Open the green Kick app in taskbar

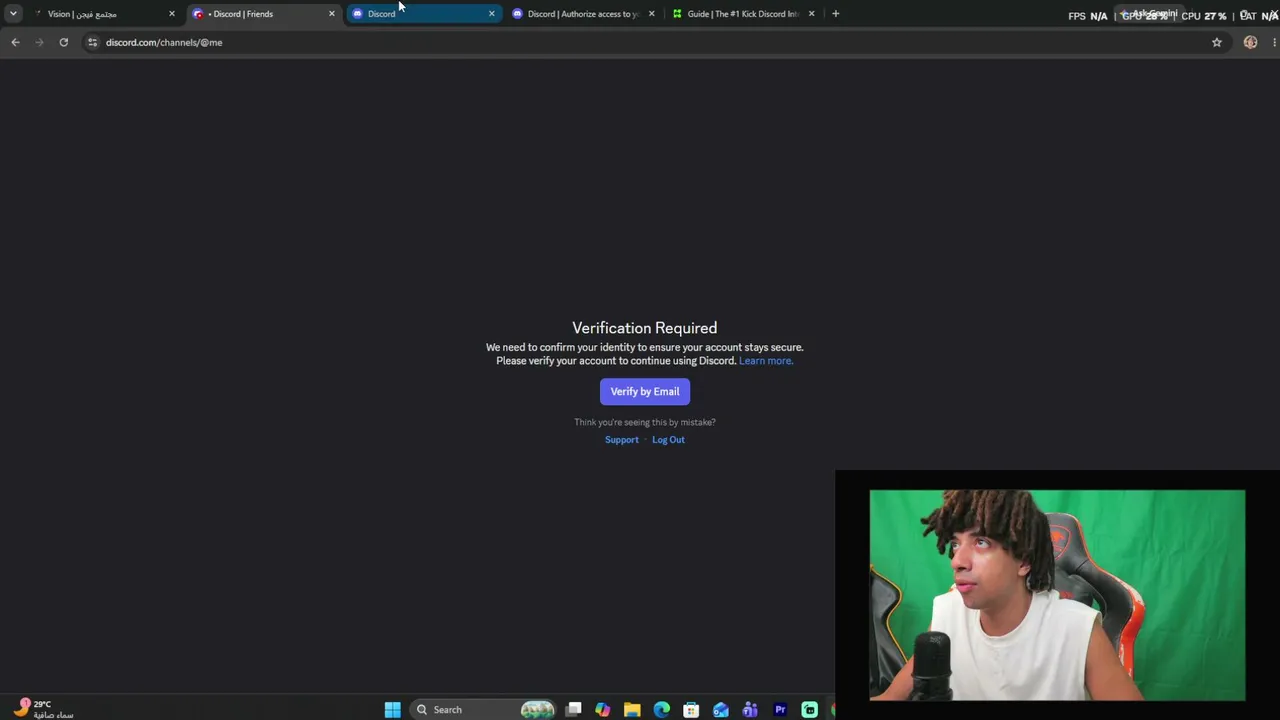click(809, 710)
